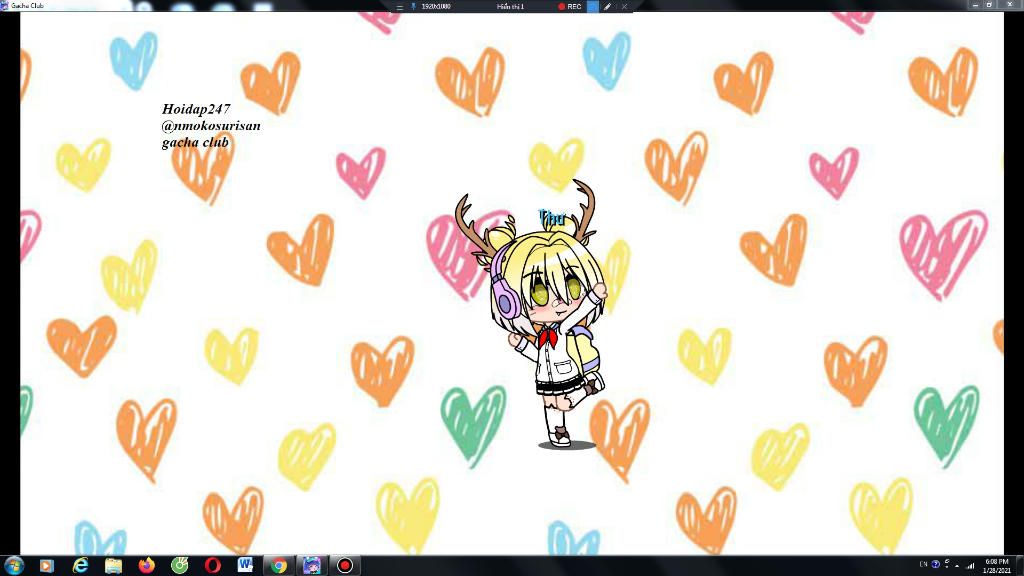1024x576 pixels.
Task: Open the screen recorder taskbar icon
Action: (345, 566)
